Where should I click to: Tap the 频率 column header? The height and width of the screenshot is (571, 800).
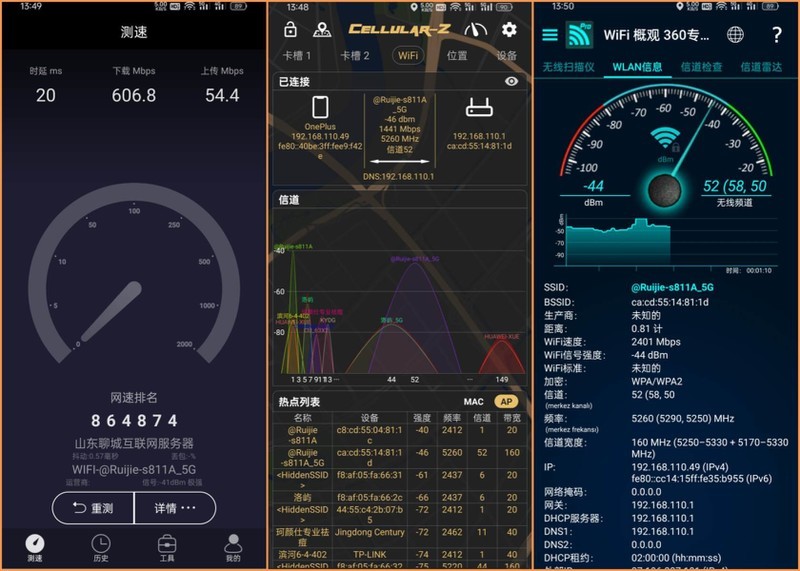452,418
